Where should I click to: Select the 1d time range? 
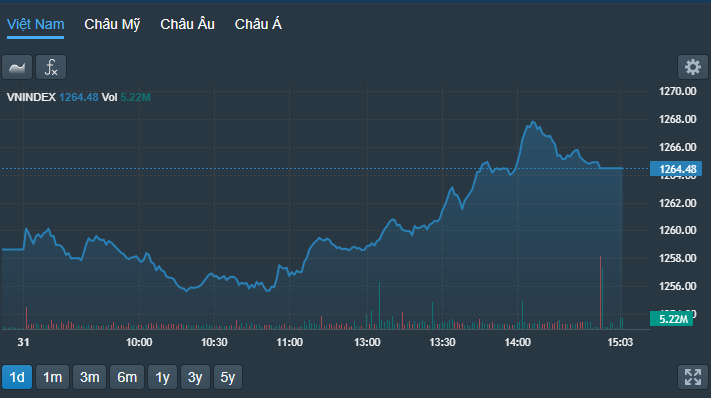click(x=17, y=377)
